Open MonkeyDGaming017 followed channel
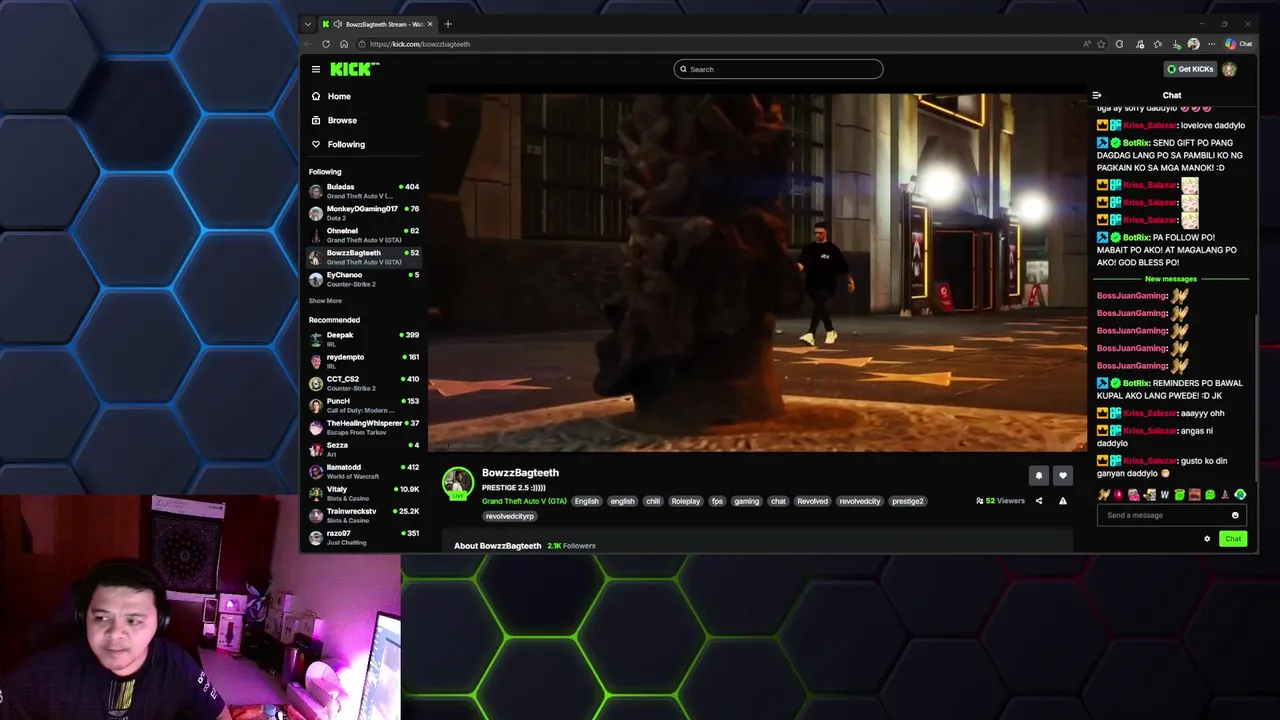 (364, 213)
